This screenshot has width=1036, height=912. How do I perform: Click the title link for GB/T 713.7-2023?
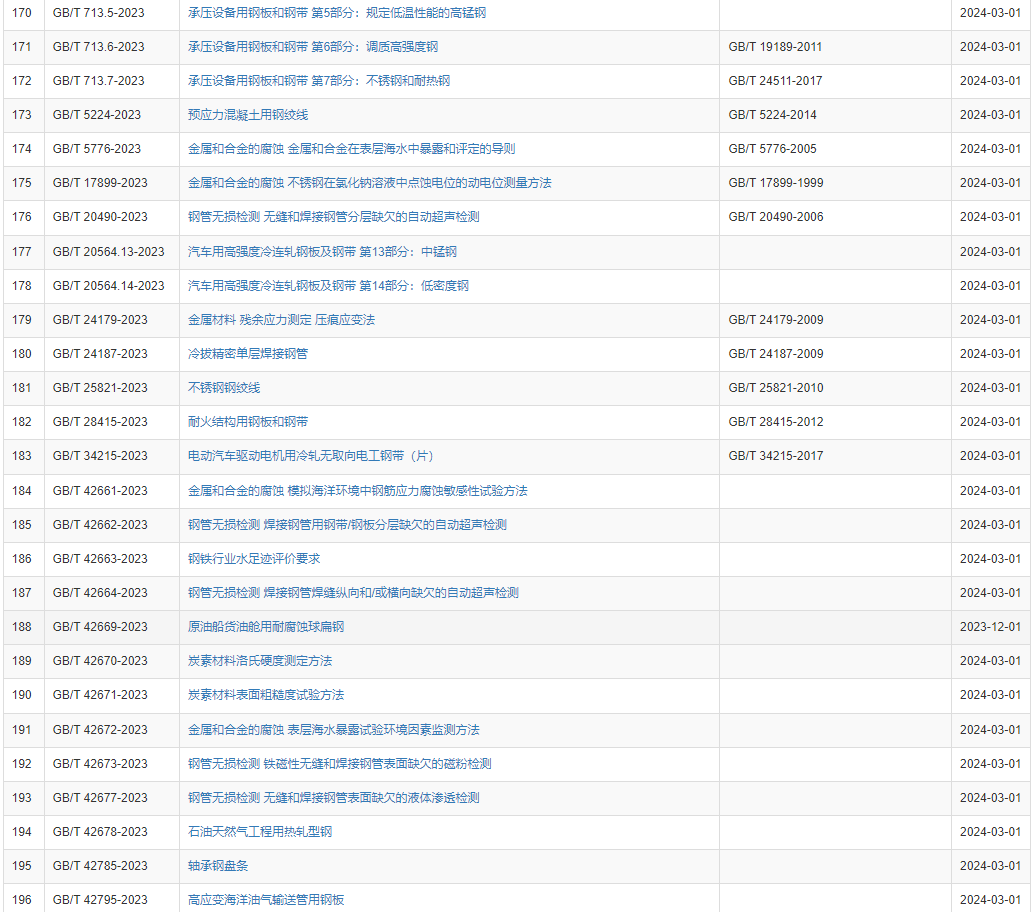pyautogui.click(x=318, y=81)
